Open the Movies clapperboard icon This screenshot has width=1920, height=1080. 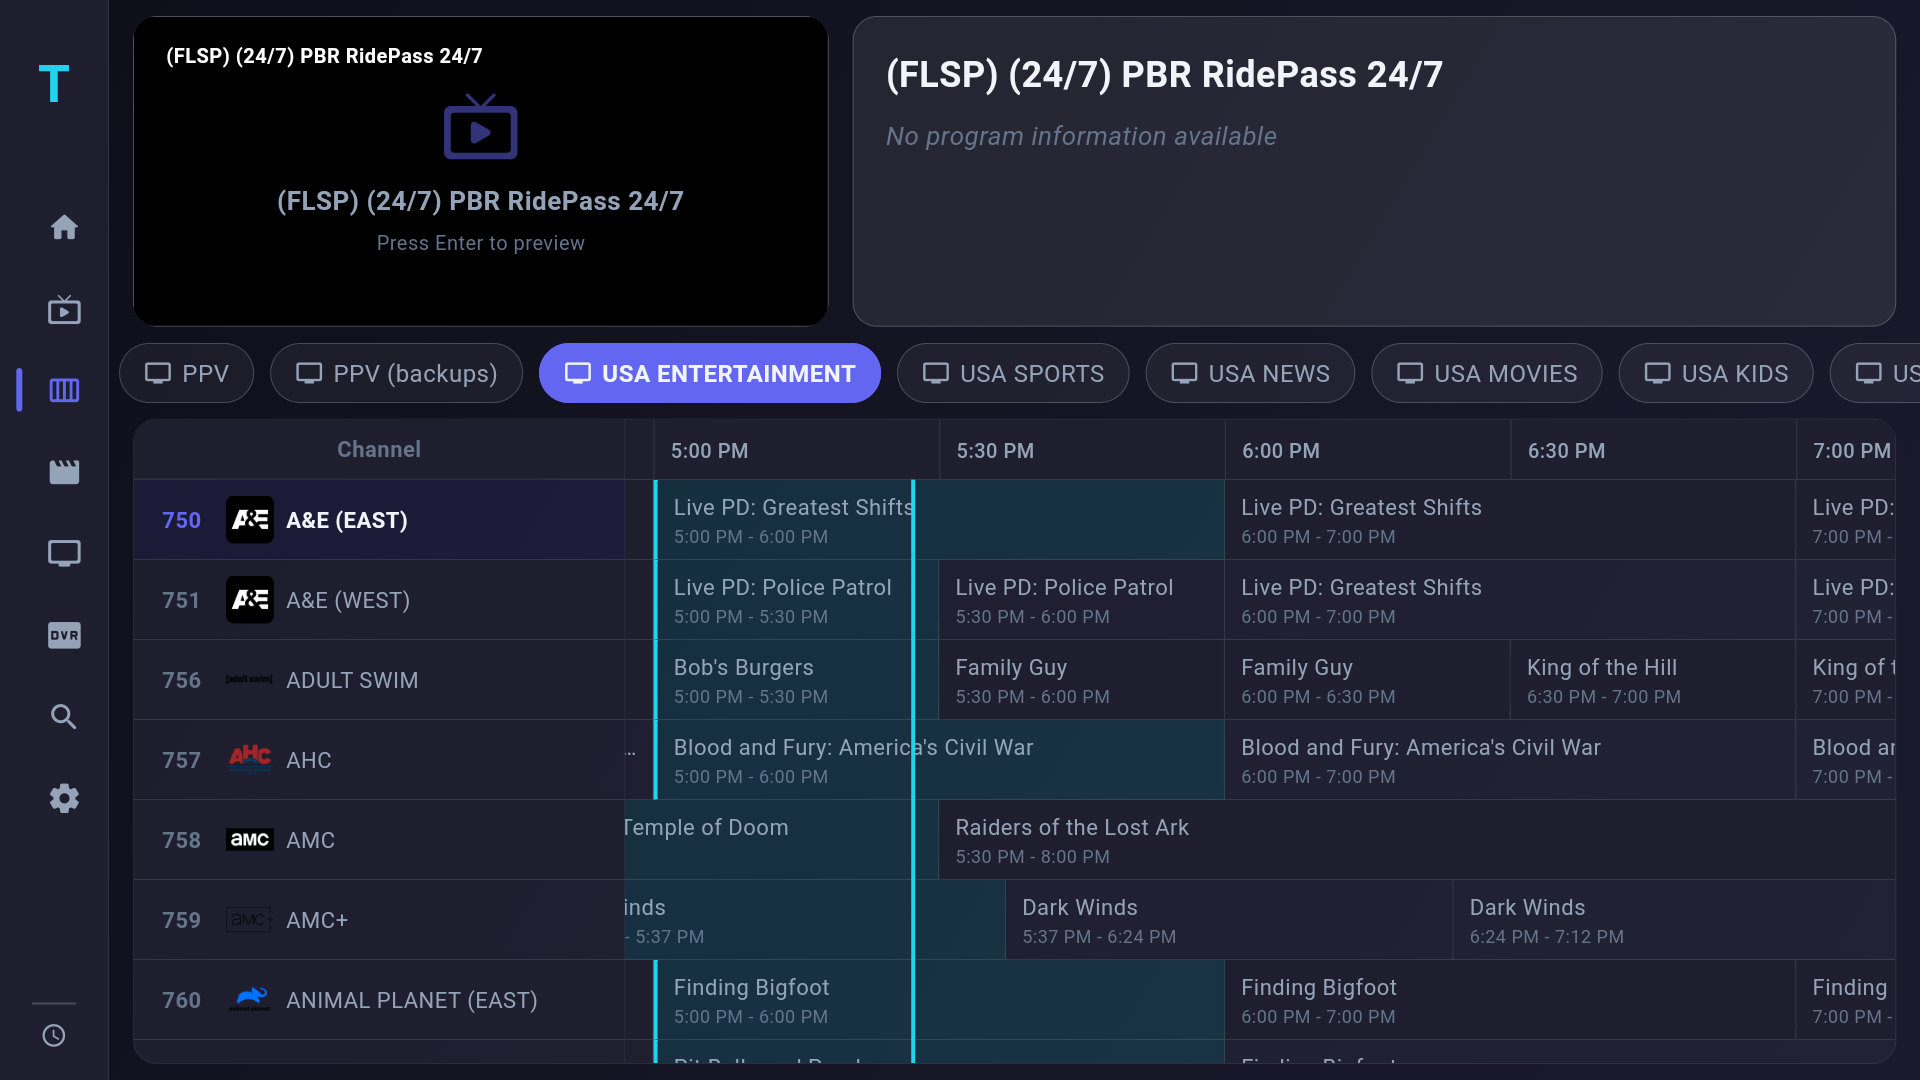[x=64, y=472]
